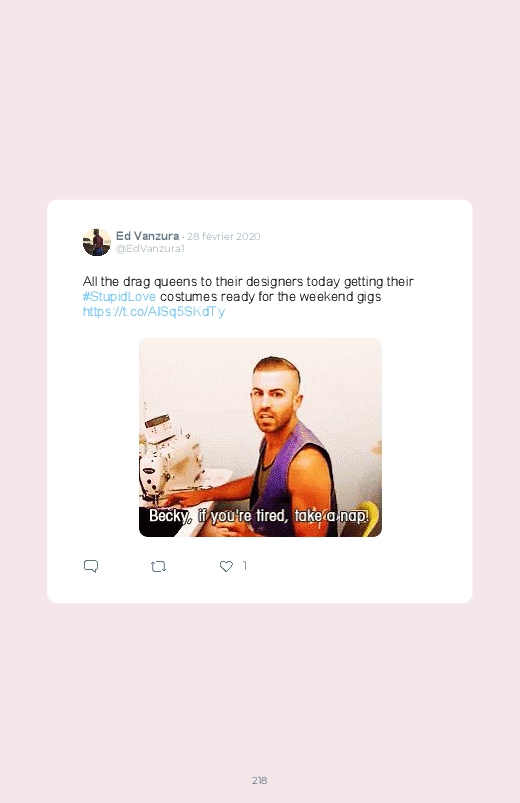Retweet the post using the arrows icon
Screen dimensions: 520x803
[x=158, y=566]
